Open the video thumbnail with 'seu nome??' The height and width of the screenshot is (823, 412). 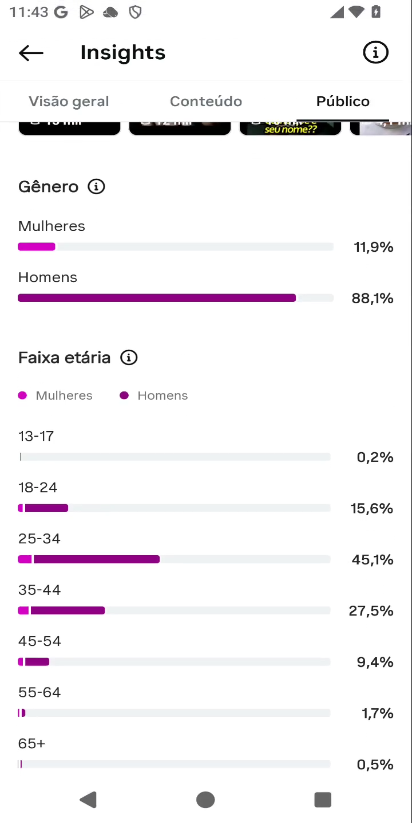(290, 128)
